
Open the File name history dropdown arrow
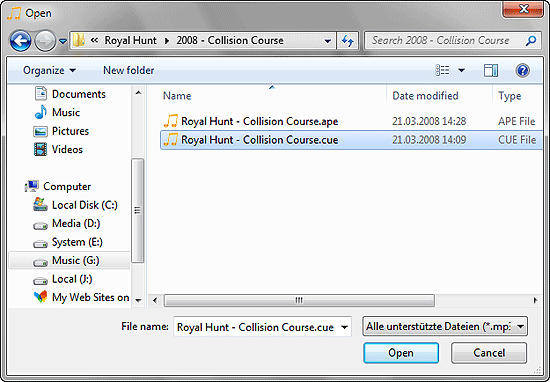tap(344, 327)
